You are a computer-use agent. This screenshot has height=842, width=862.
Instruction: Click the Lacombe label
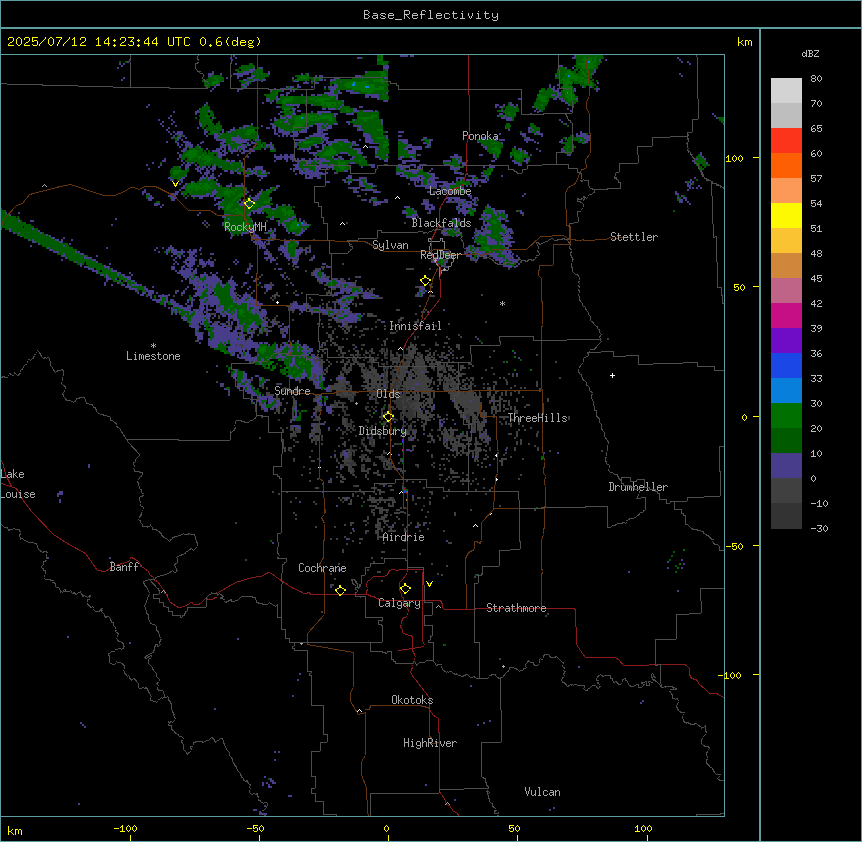coord(450,191)
